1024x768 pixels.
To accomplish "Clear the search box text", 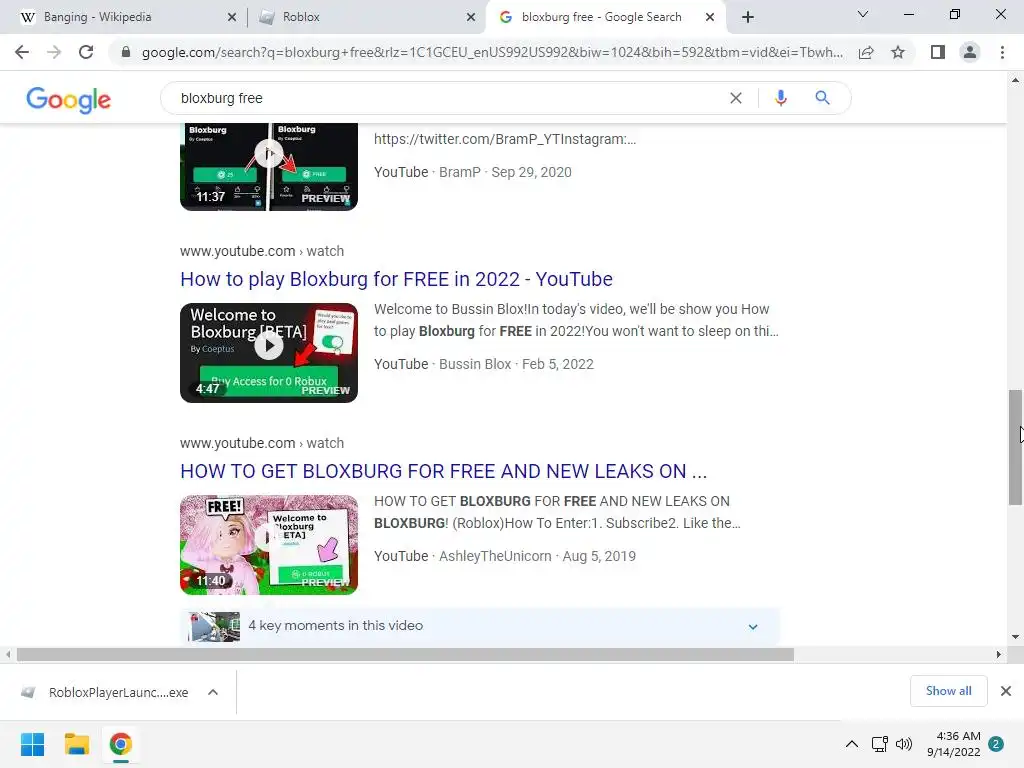I will 735,98.
